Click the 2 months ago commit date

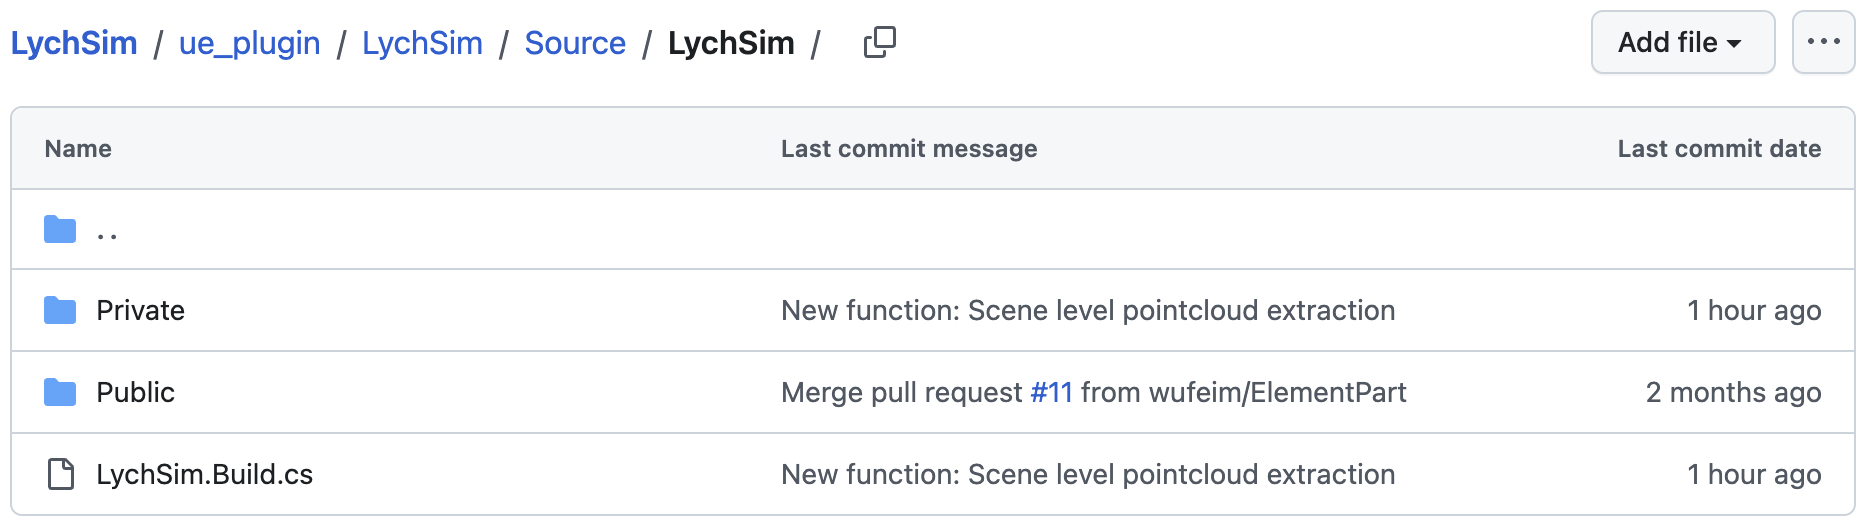1733,392
